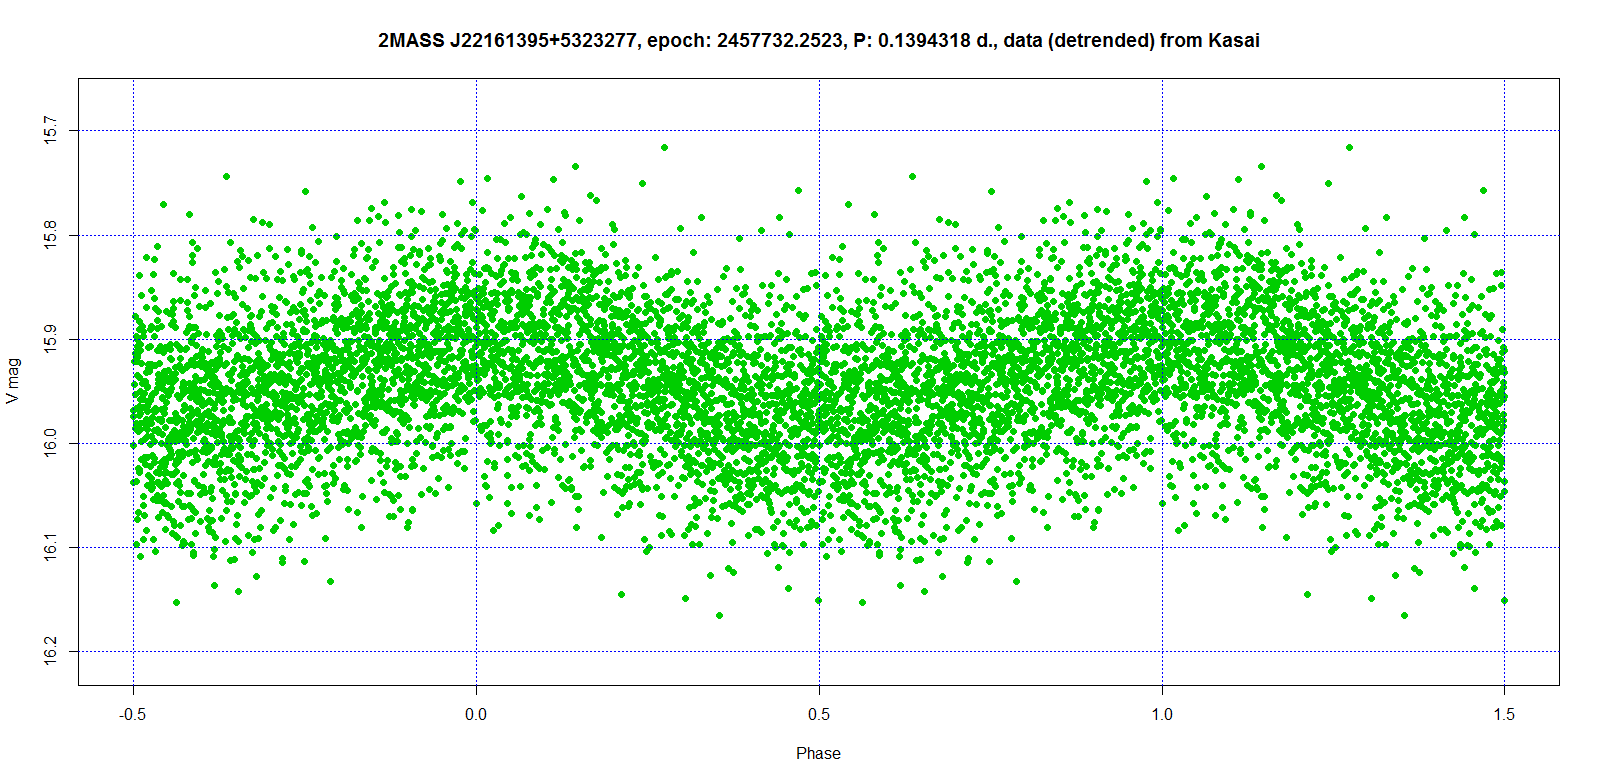The image size is (1600, 783).
Task: Click the x-axis tick label 0.0
Action: (476, 714)
